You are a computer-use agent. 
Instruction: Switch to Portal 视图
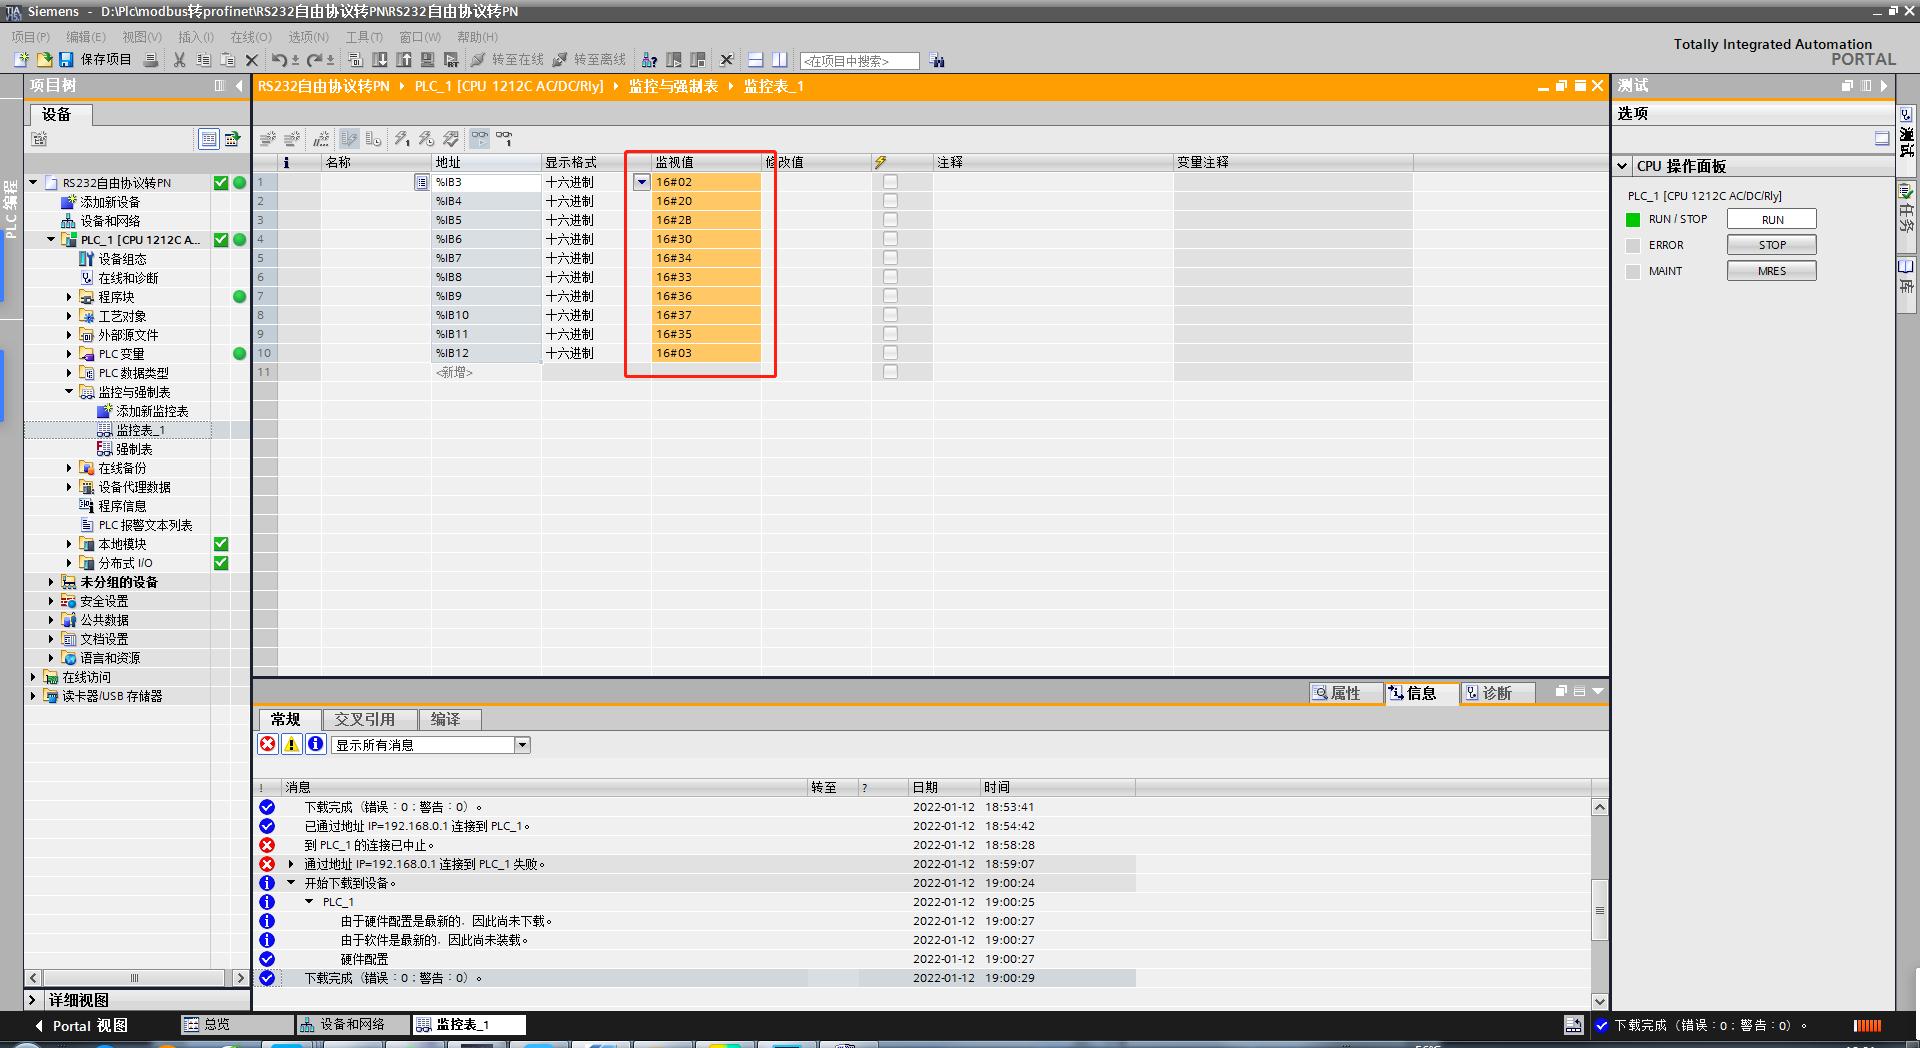point(81,1025)
